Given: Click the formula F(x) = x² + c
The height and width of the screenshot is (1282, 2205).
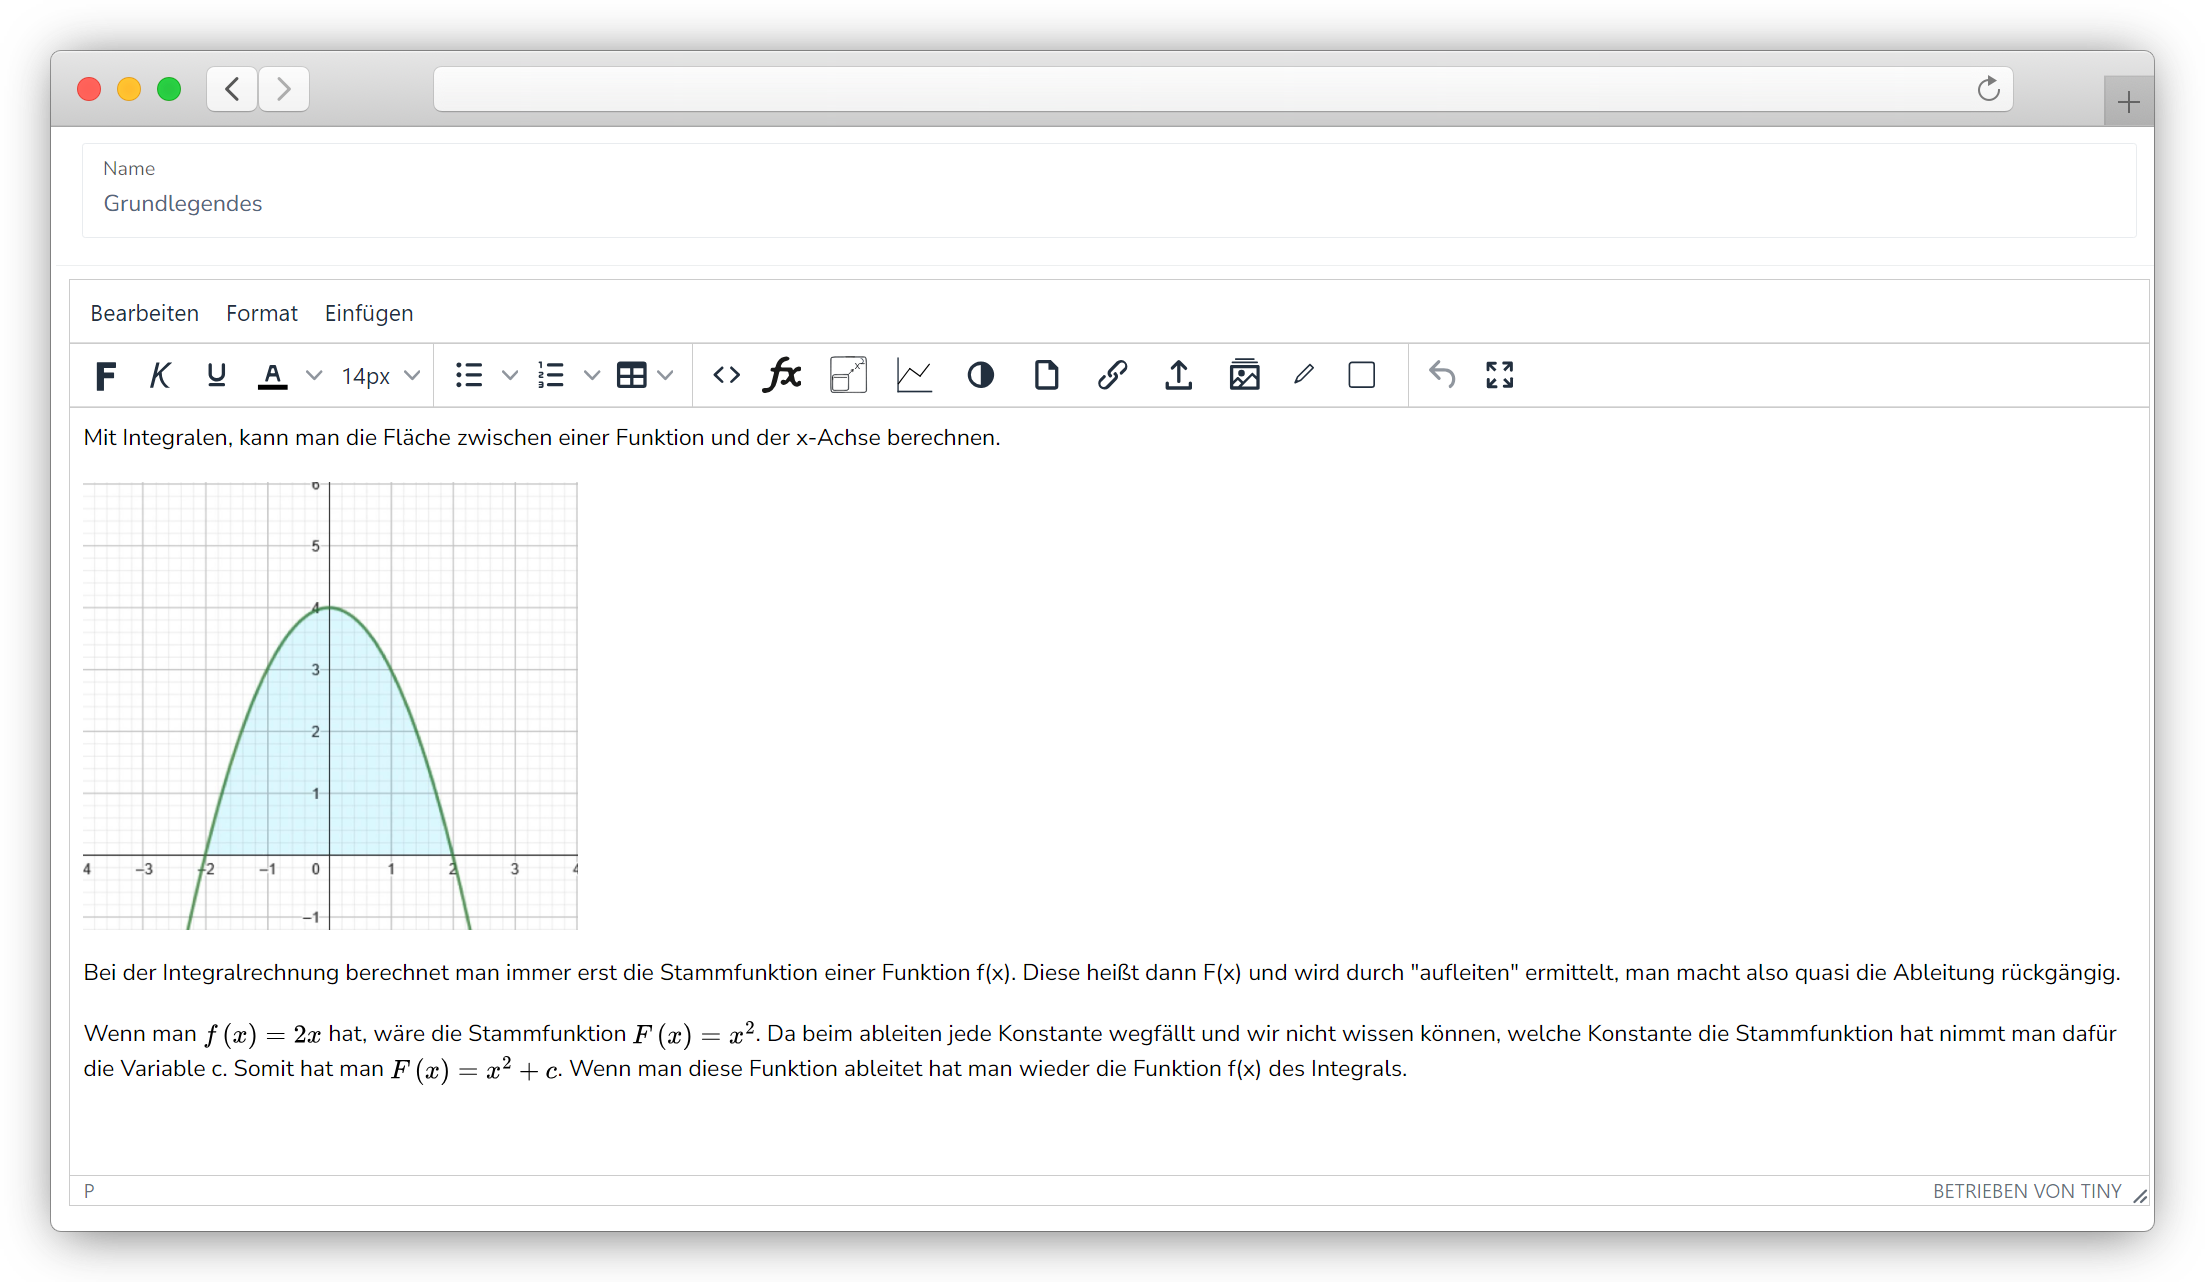Looking at the screenshot, I should coord(476,1069).
